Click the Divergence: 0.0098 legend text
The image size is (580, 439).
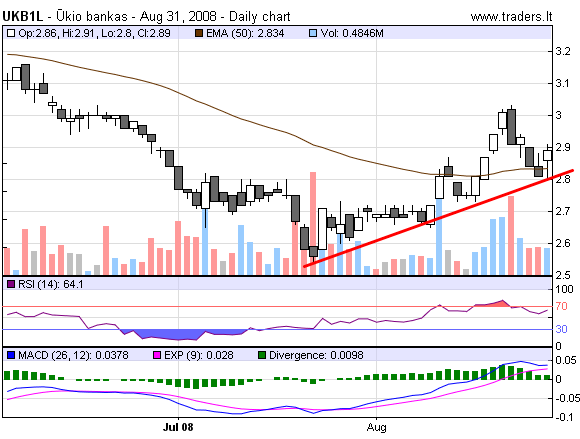(316, 355)
